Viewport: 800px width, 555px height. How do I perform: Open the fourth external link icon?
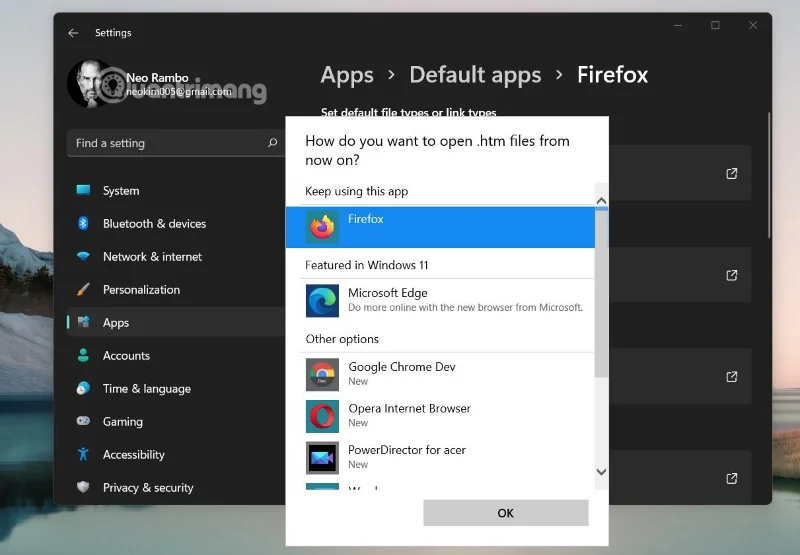[x=732, y=478]
